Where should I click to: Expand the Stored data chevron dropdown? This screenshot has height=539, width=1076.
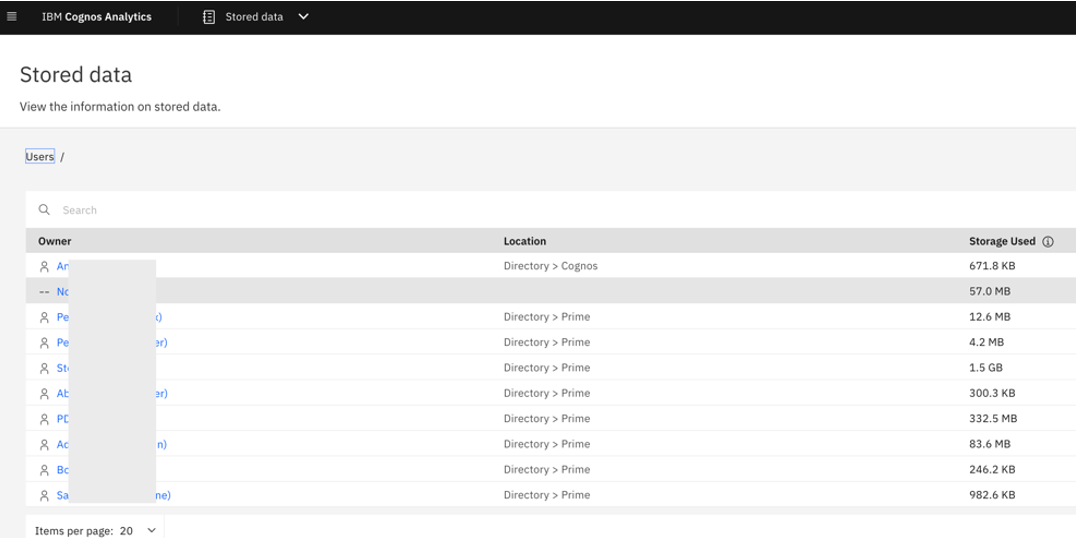[304, 17]
